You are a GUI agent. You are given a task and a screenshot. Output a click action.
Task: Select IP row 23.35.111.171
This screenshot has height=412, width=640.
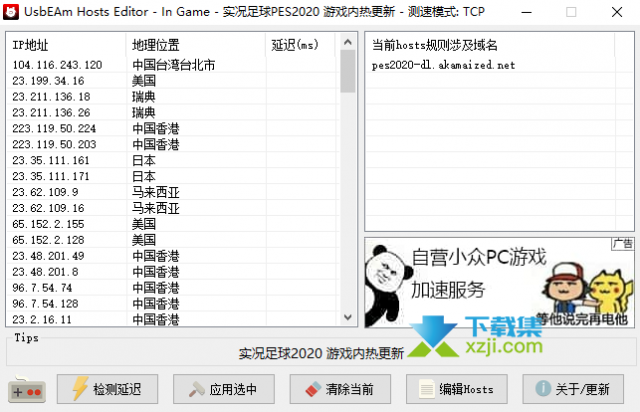pos(173,176)
